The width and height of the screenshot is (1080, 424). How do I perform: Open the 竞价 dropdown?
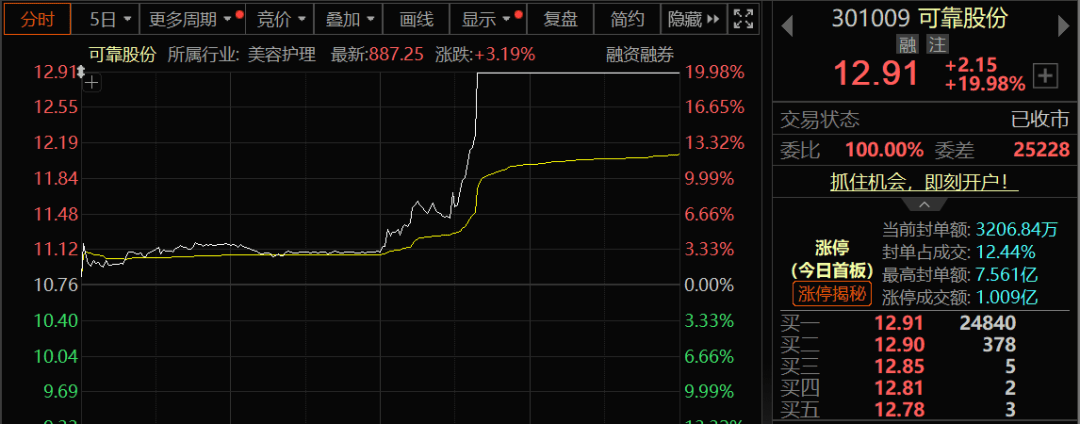point(280,19)
